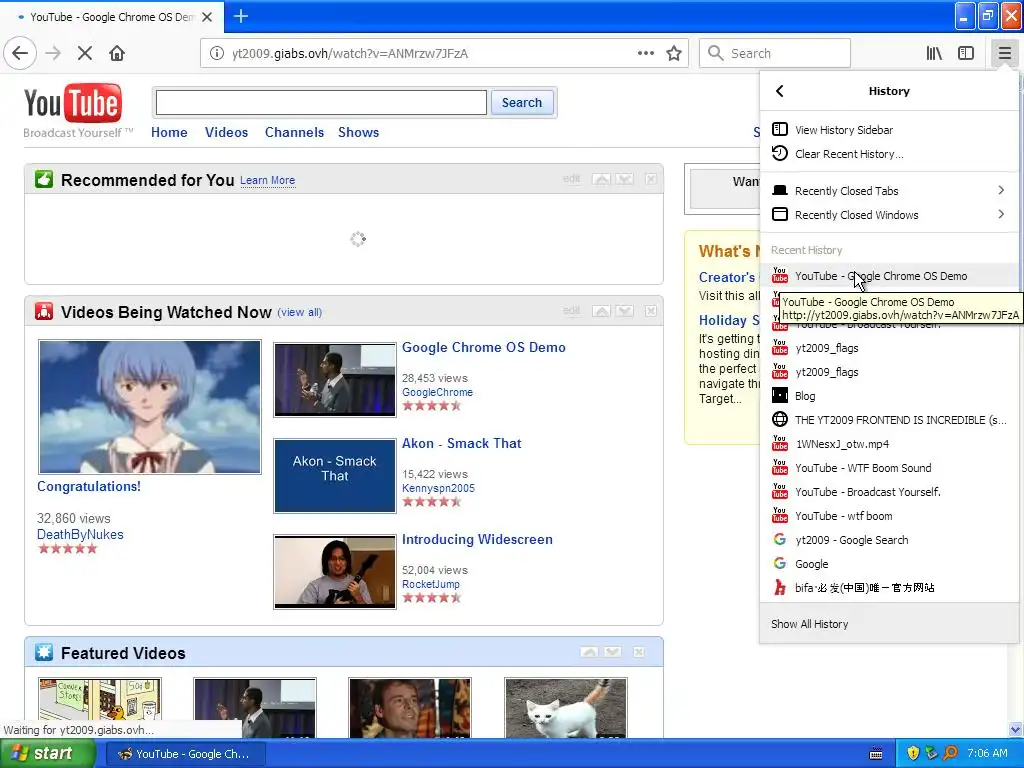Screen dimensions: 1024x768
Task: Click the Featured Videos blue star icon
Action: [x=44, y=652]
